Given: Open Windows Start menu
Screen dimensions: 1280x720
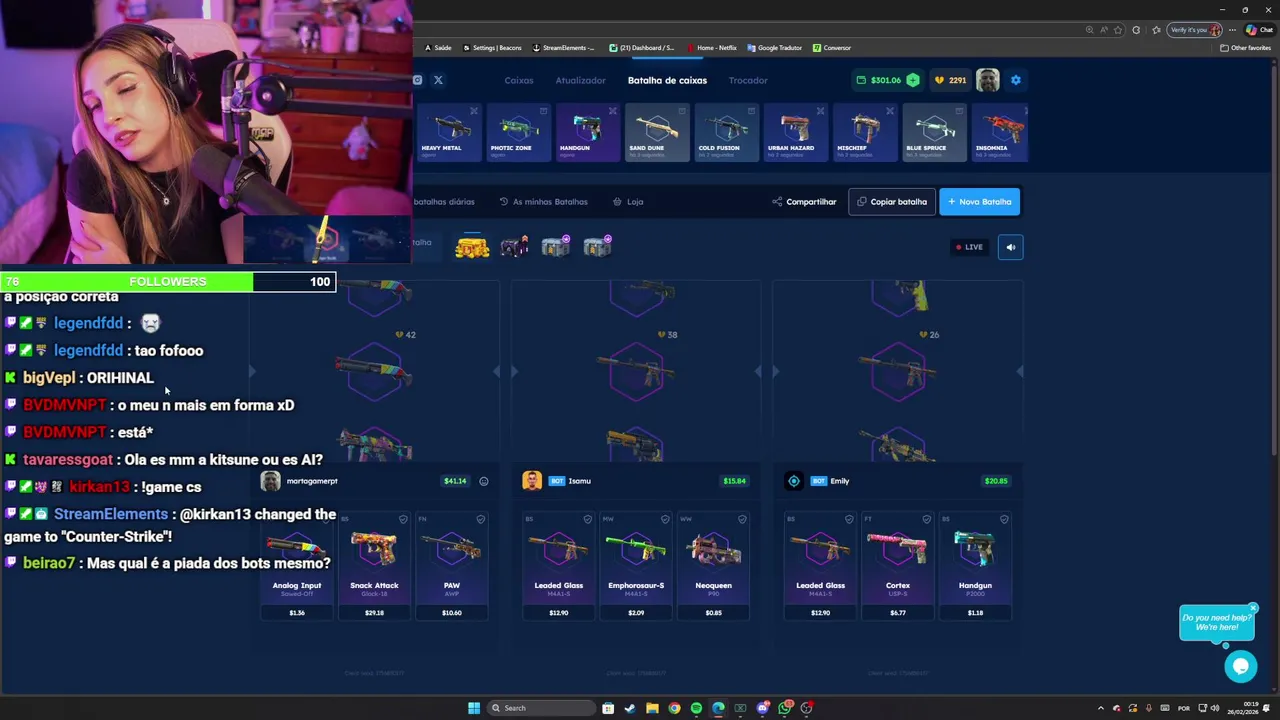Looking at the screenshot, I should [x=474, y=708].
